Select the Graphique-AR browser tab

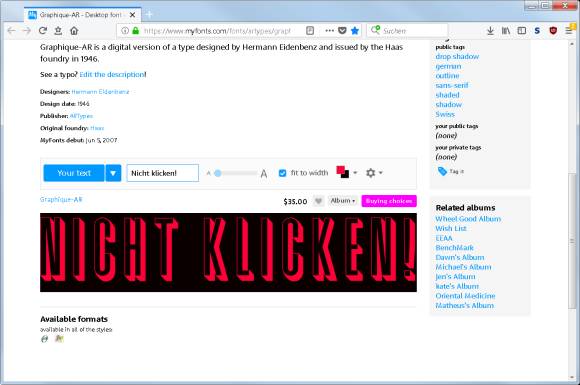(82, 15)
